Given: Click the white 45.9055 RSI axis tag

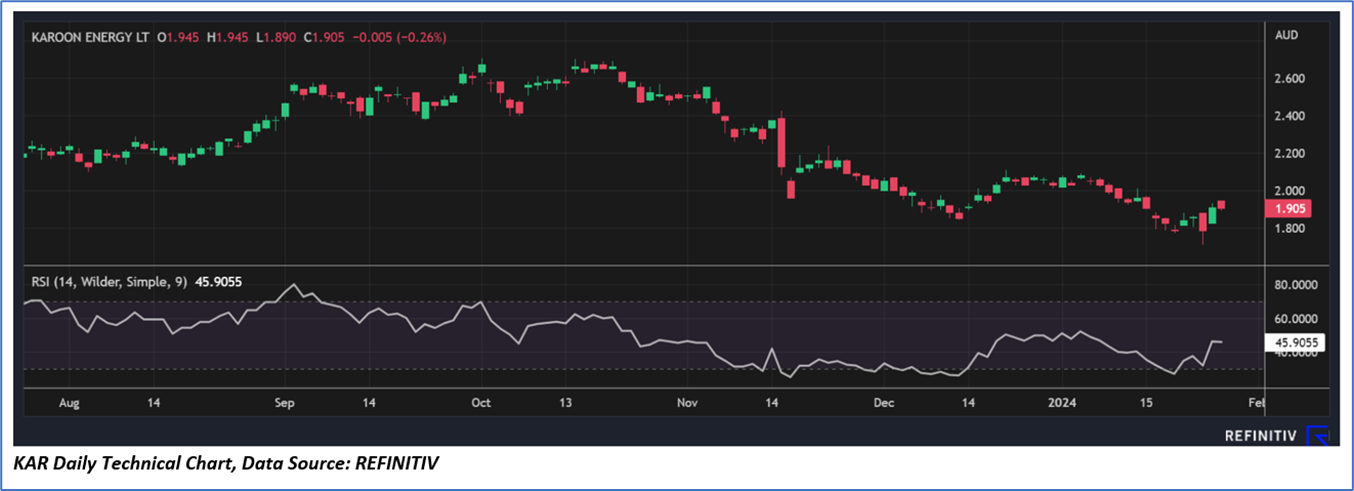Looking at the screenshot, I should (1296, 343).
